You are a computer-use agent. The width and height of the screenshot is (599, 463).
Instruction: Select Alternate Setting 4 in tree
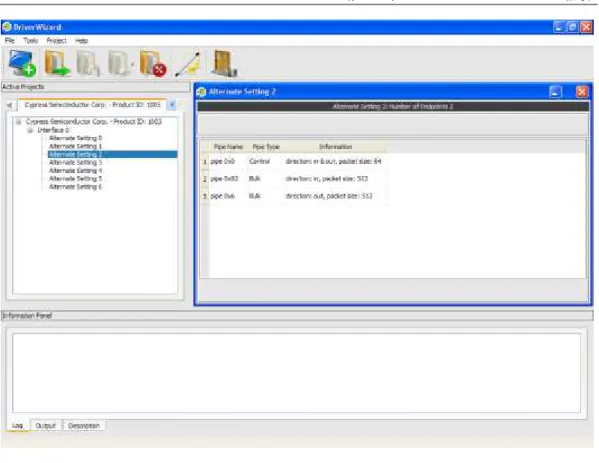(76, 170)
